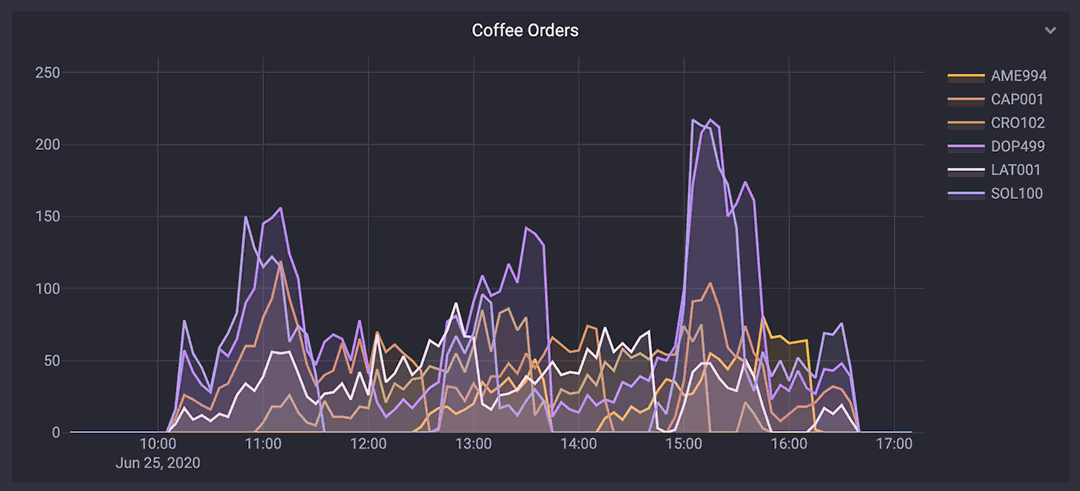
Task: Click the CAP001 orange color line swatch
Action: click(966, 99)
